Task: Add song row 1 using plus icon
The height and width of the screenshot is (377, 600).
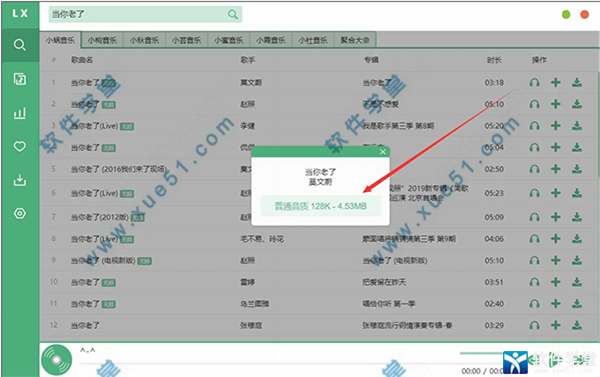Action: (x=556, y=82)
